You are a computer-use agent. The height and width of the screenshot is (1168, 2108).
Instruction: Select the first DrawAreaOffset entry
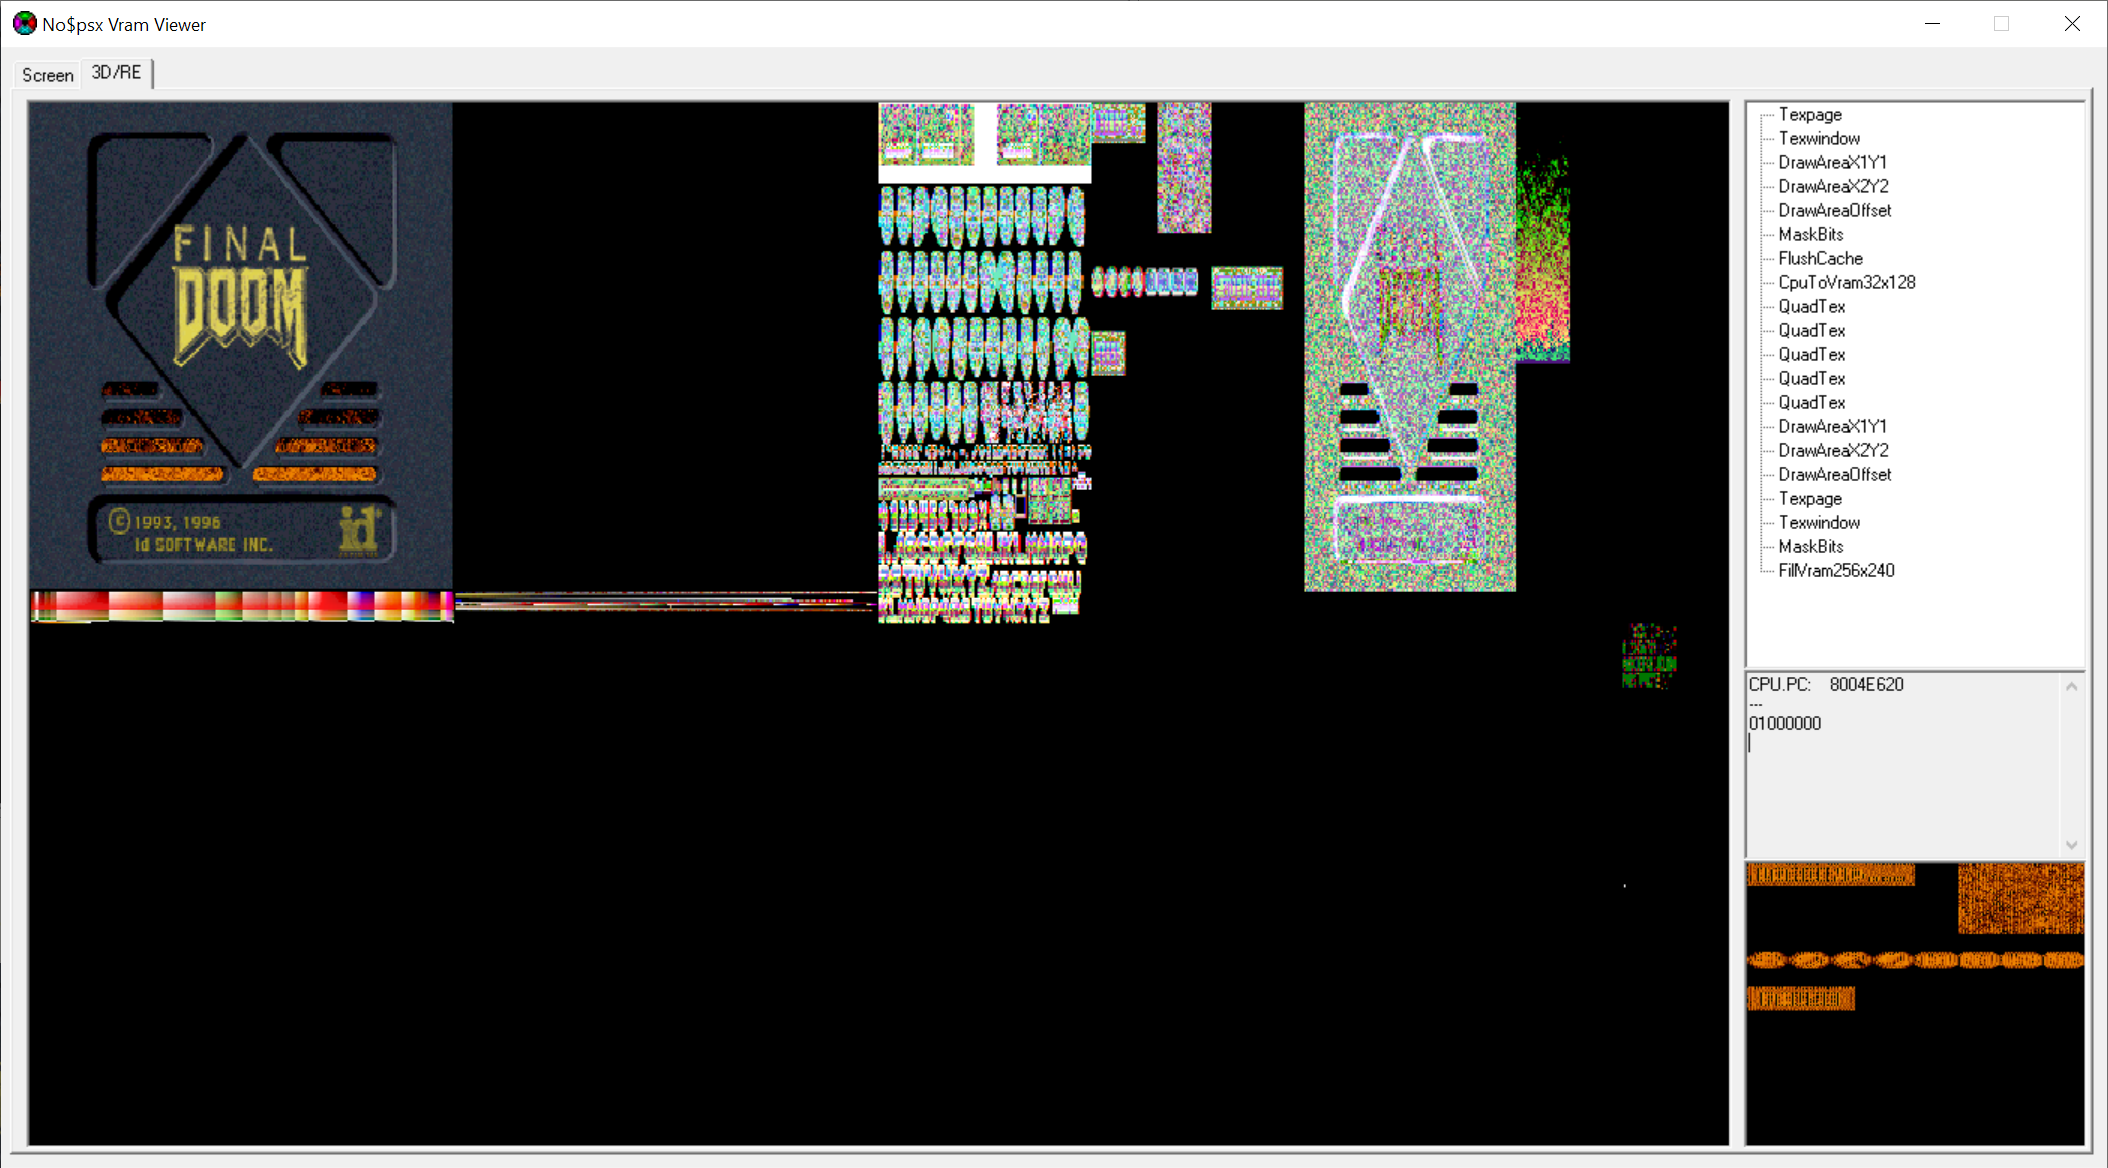coord(1834,210)
